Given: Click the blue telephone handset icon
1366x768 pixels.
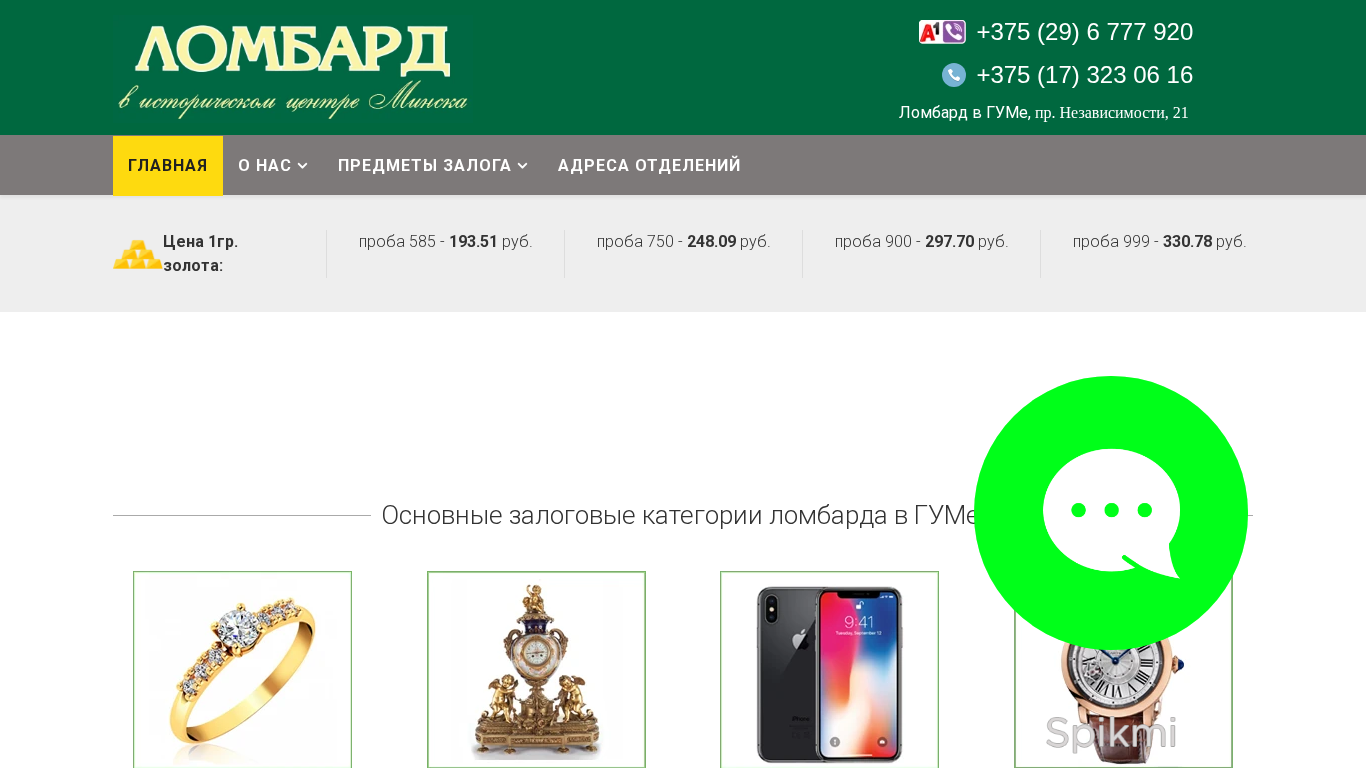Looking at the screenshot, I should 954,75.
